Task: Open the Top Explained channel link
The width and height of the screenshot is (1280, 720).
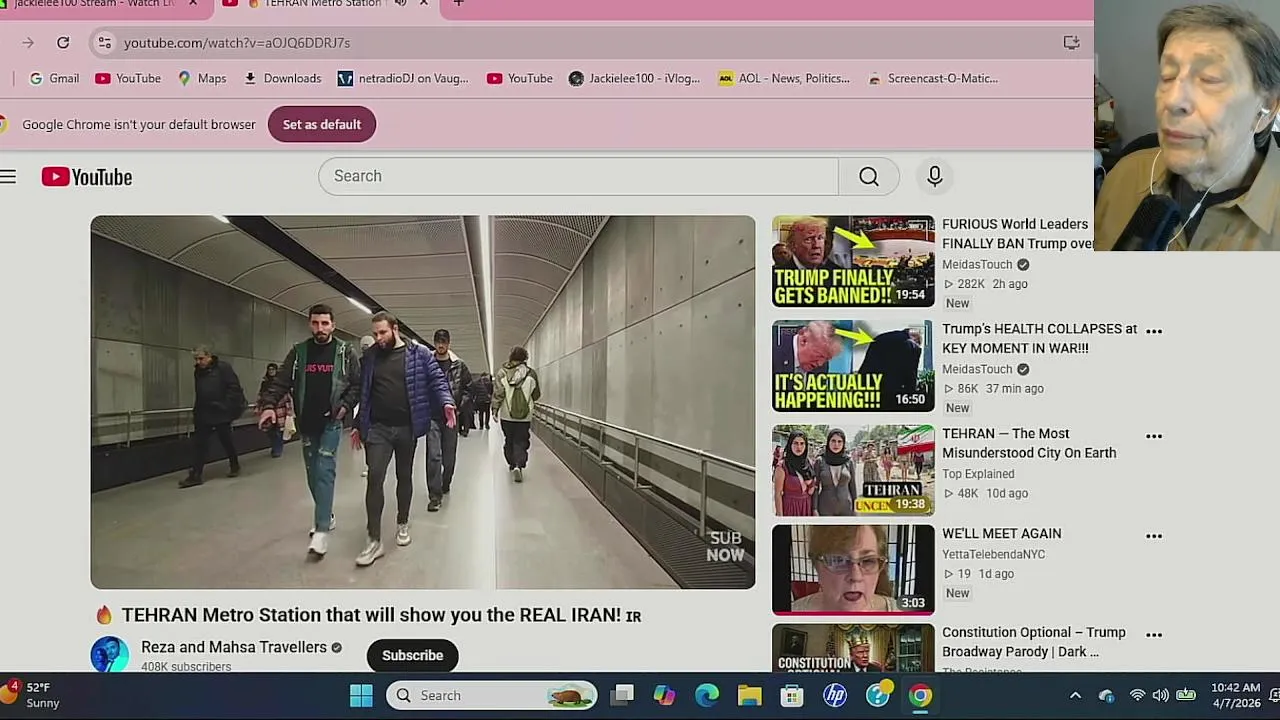Action: [978, 474]
